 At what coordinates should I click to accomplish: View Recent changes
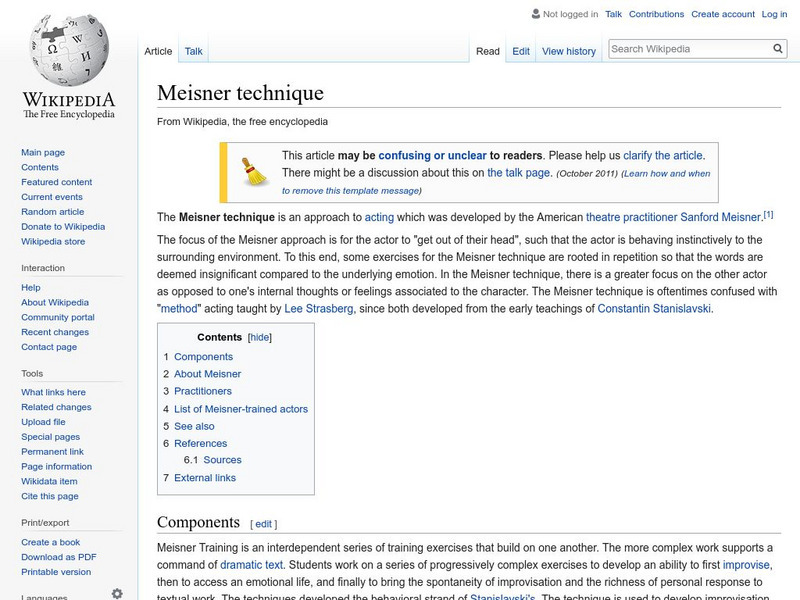55,332
